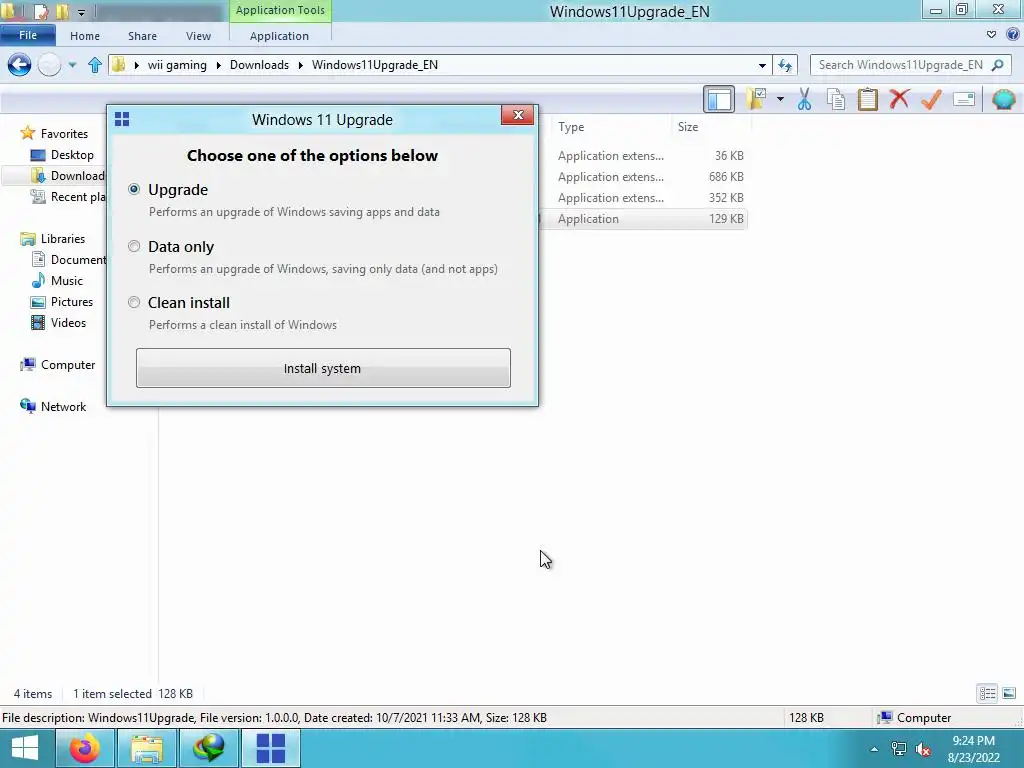This screenshot has width=1024, height=768.
Task: Close the Windows 11 Upgrade dialog
Action: click(x=518, y=115)
